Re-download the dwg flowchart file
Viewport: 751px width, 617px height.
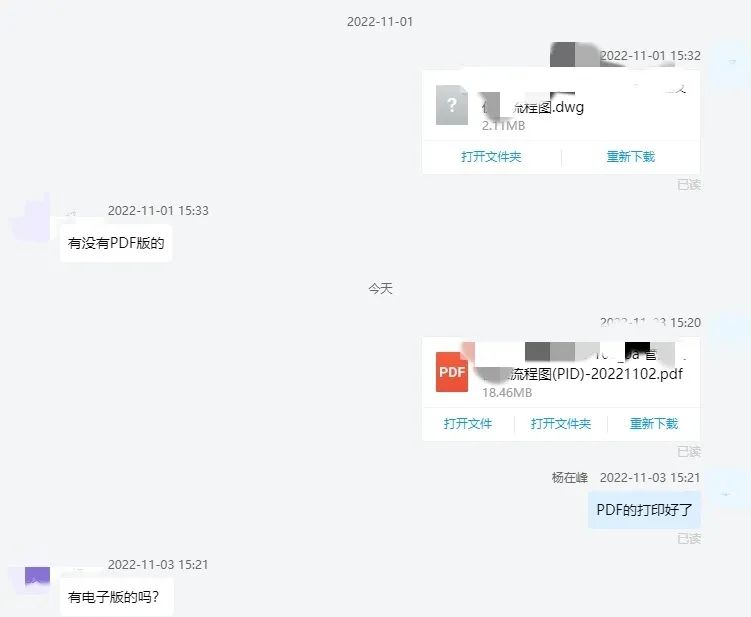pyautogui.click(x=630, y=157)
